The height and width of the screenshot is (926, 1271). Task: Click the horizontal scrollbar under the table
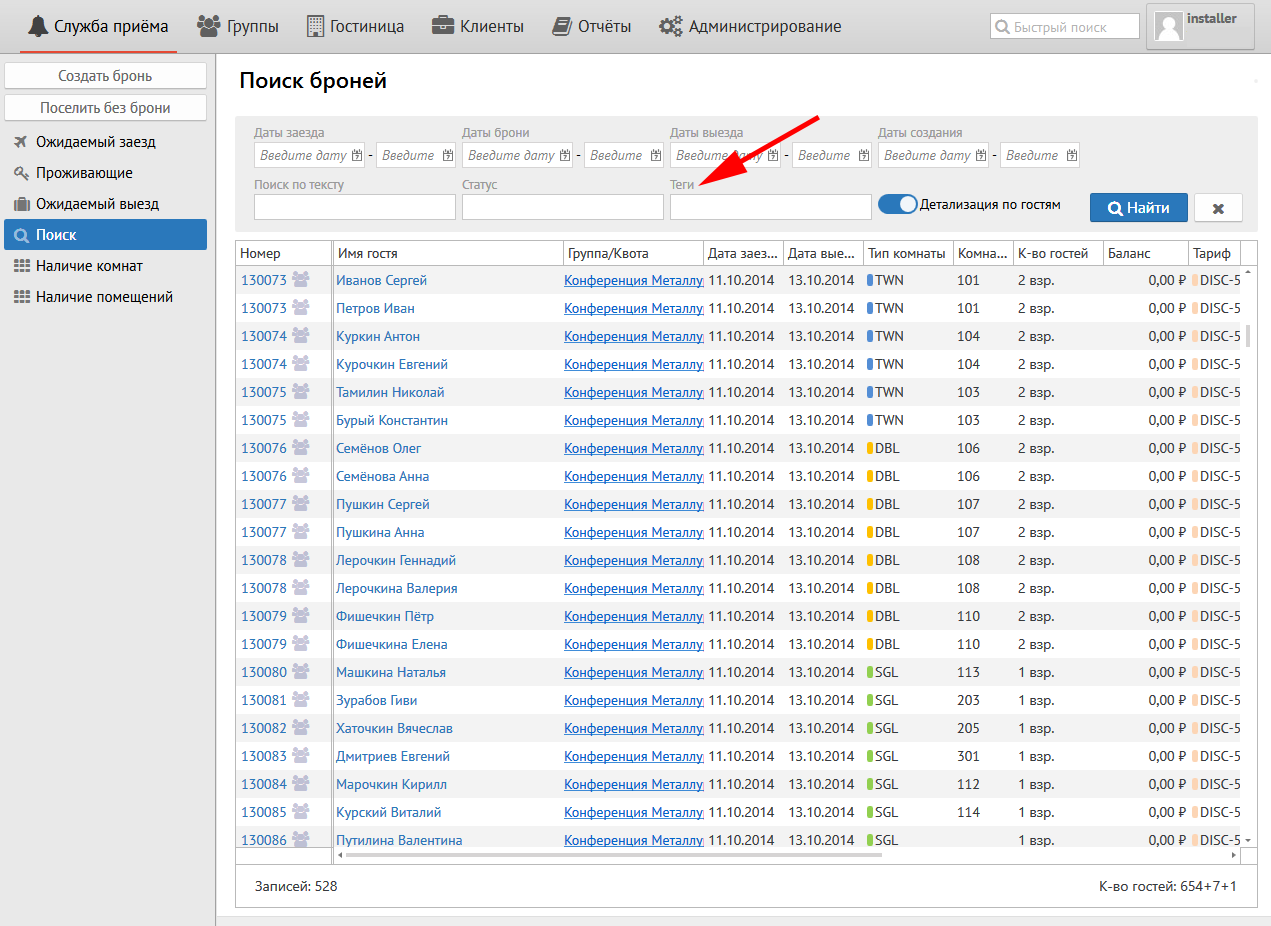coord(612,855)
